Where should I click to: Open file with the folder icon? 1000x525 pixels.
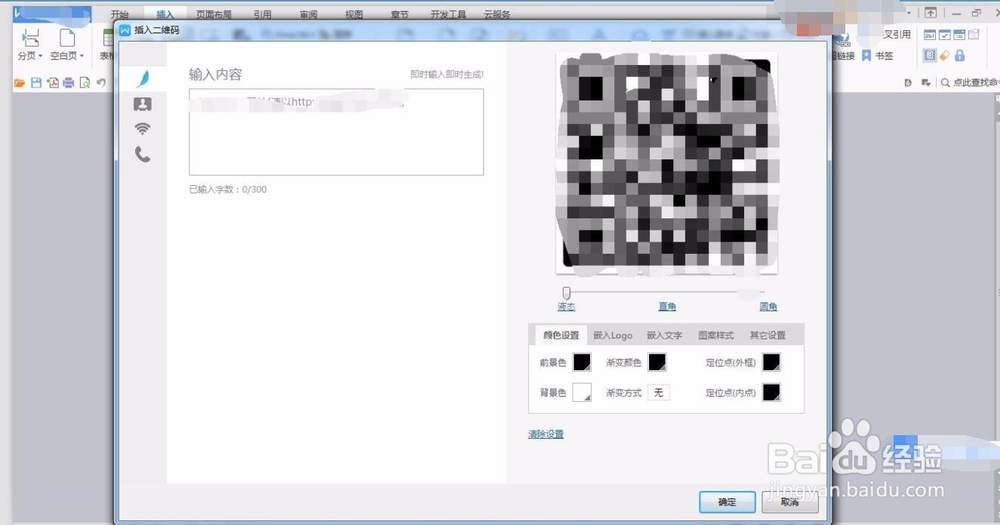coord(20,83)
